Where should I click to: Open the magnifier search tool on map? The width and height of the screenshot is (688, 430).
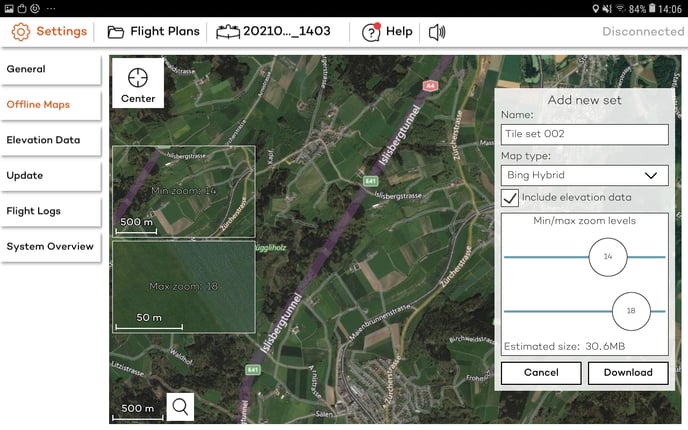point(180,406)
